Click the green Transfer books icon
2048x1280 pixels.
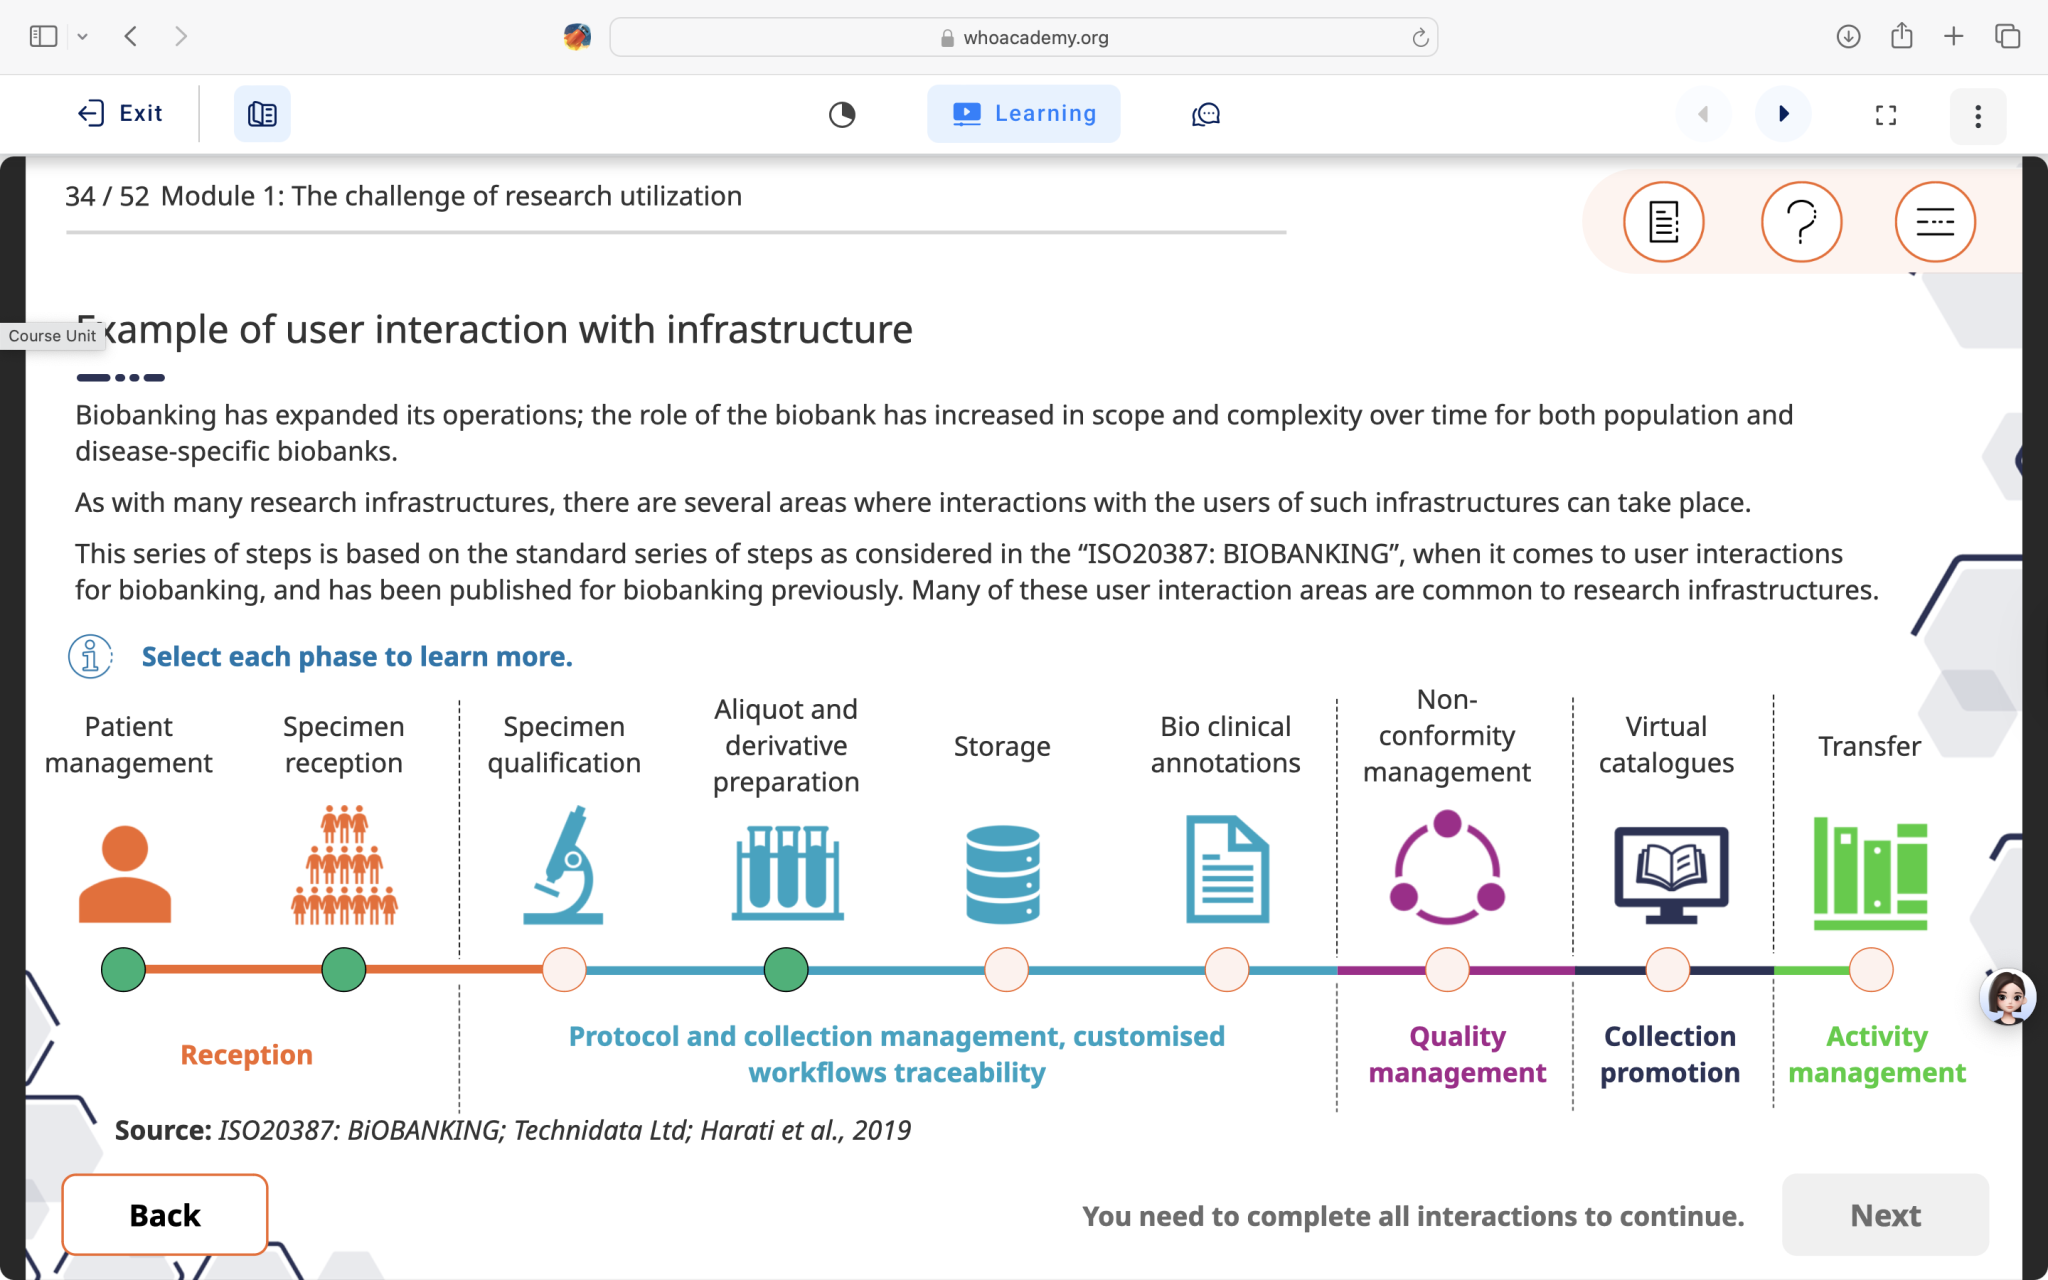point(1870,873)
